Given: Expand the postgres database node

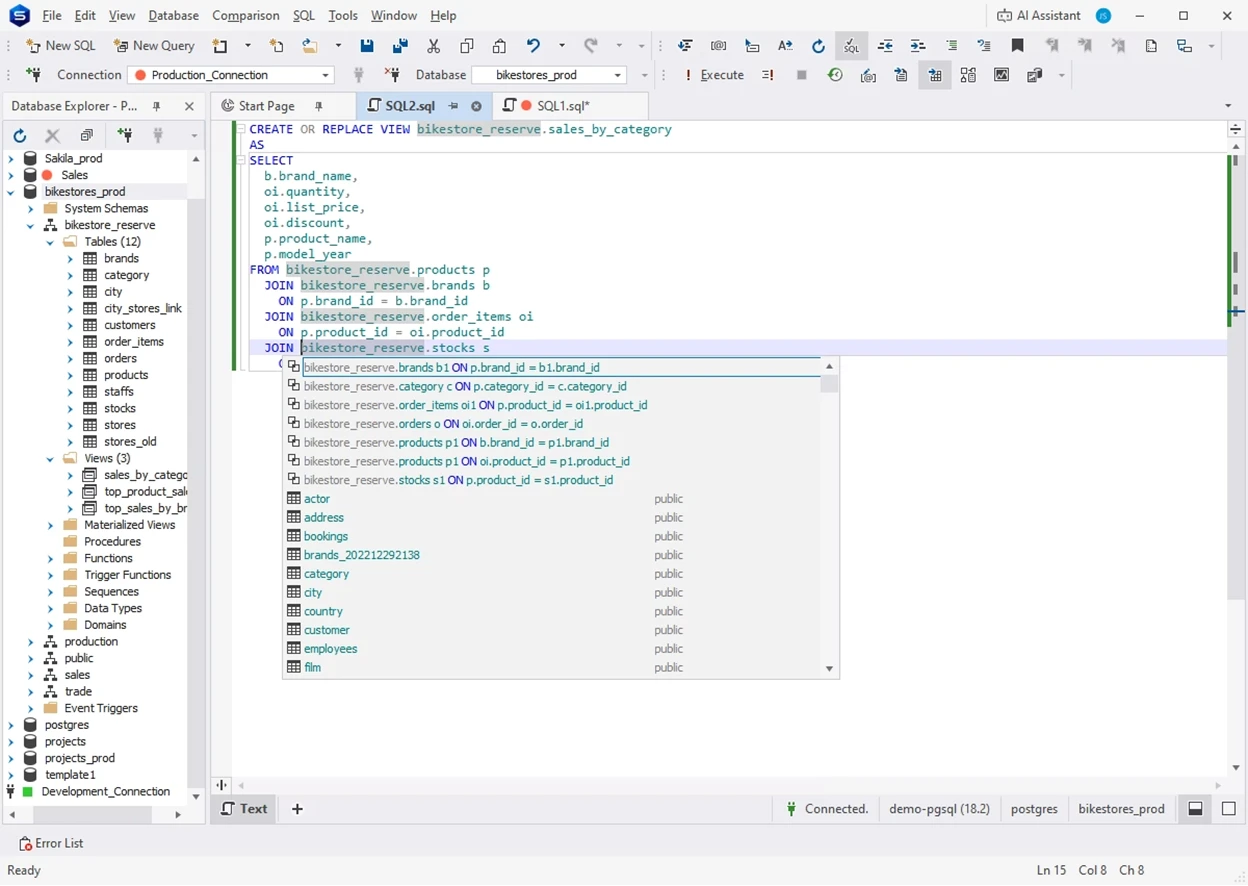Looking at the screenshot, I should coord(11,725).
